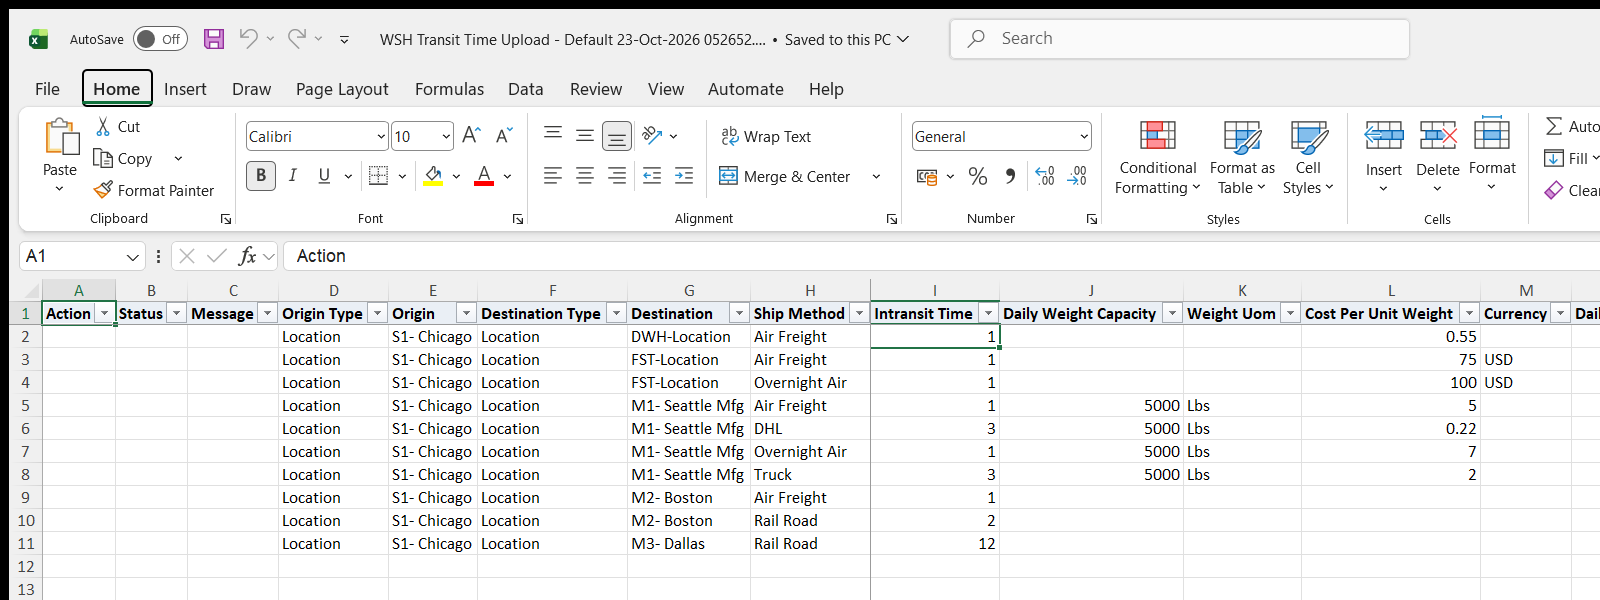Increase decimal places
The height and width of the screenshot is (600, 1600).
point(1045,177)
